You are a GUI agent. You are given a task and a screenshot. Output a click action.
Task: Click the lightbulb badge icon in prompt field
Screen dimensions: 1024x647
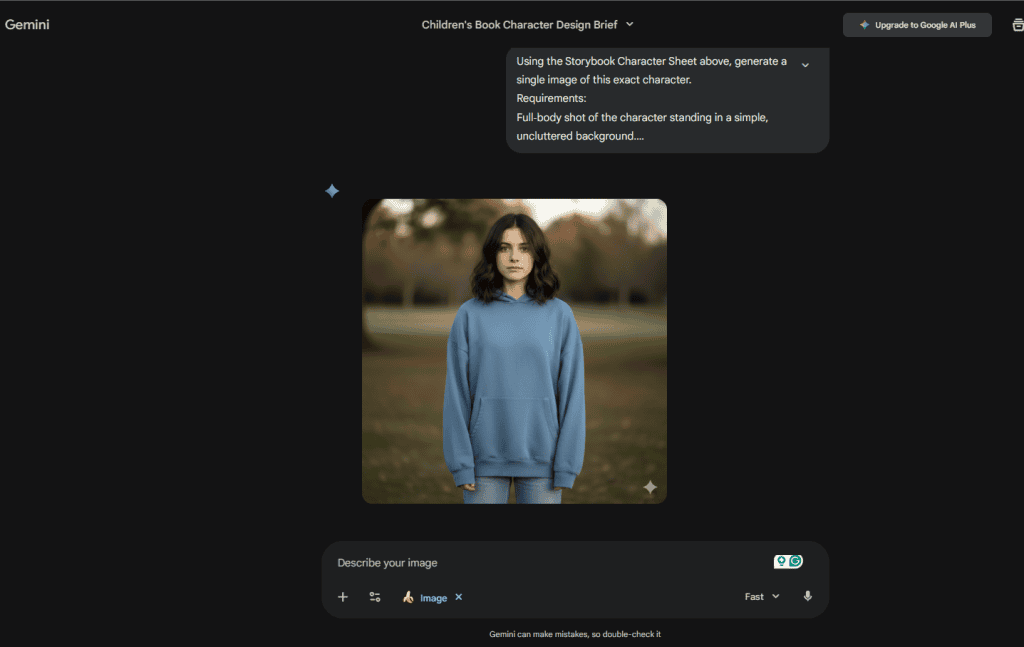780,561
